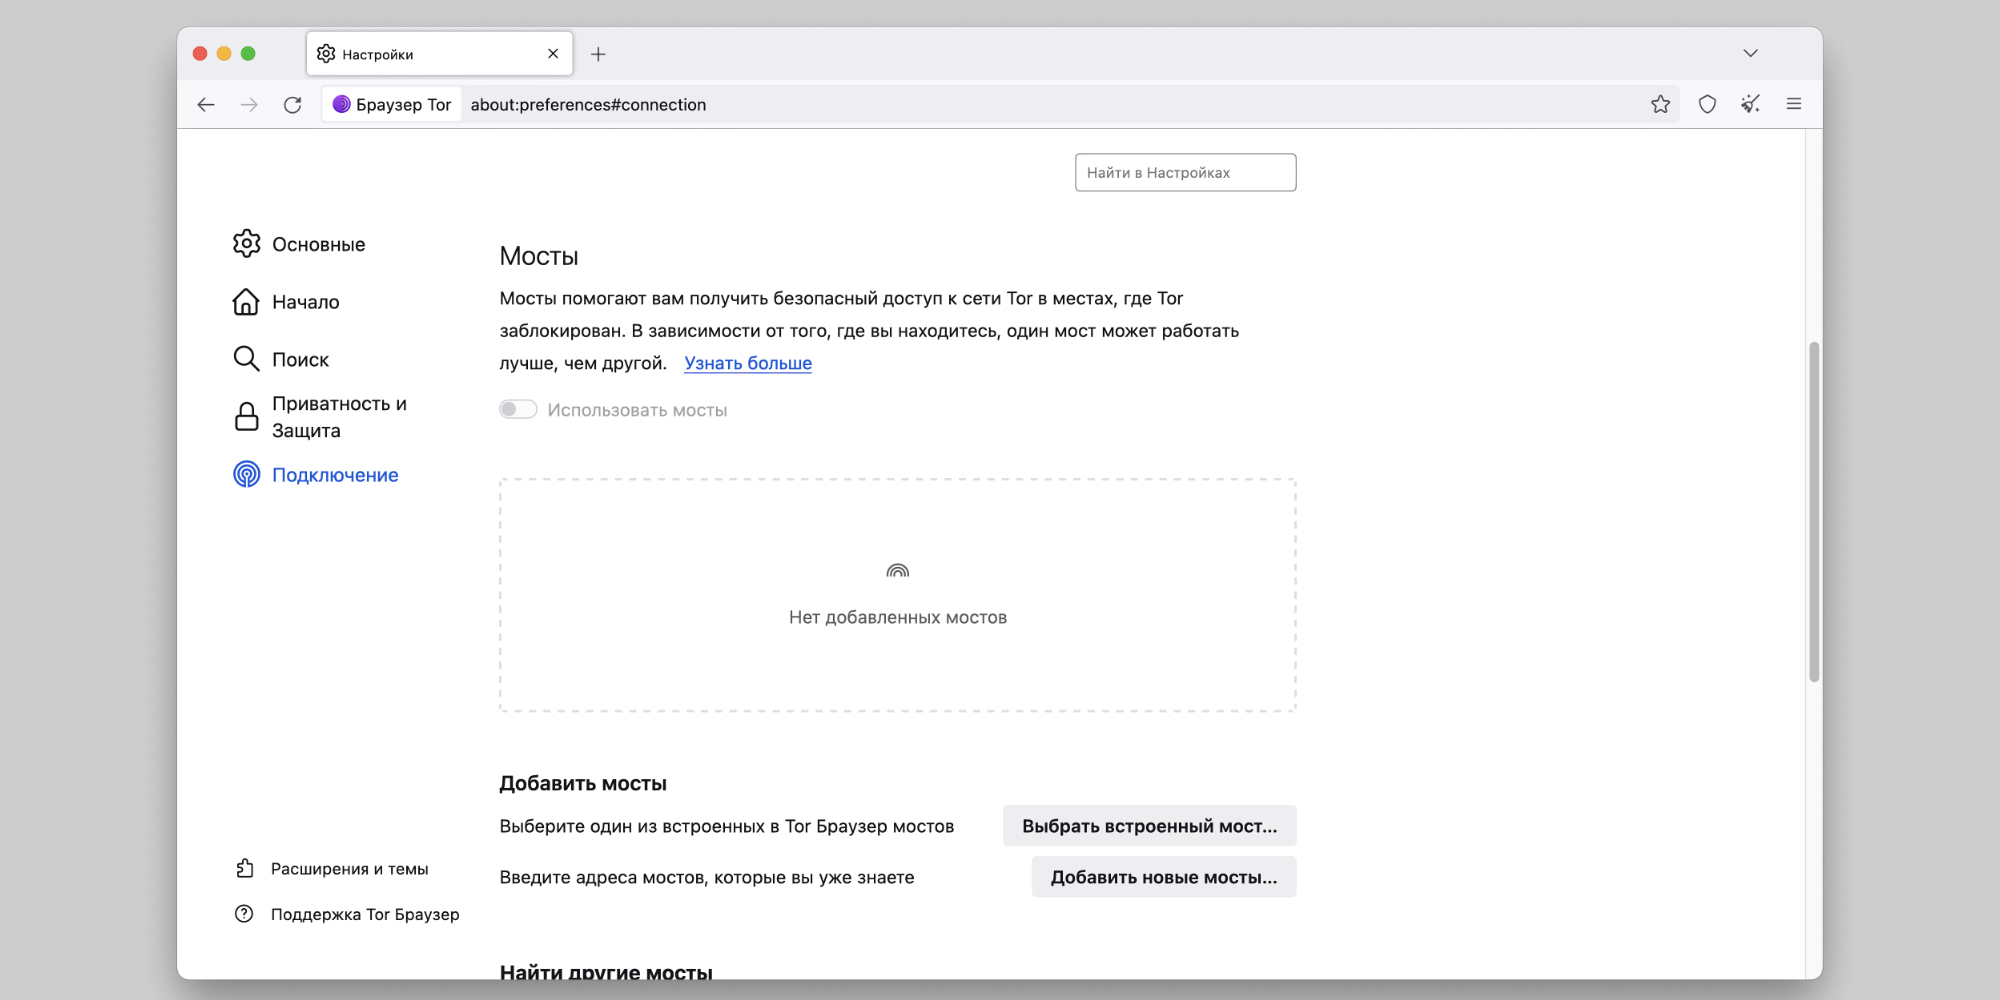The image size is (2000, 1000).
Task: Click the gear icon on the Настройки tab
Action: click(326, 54)
